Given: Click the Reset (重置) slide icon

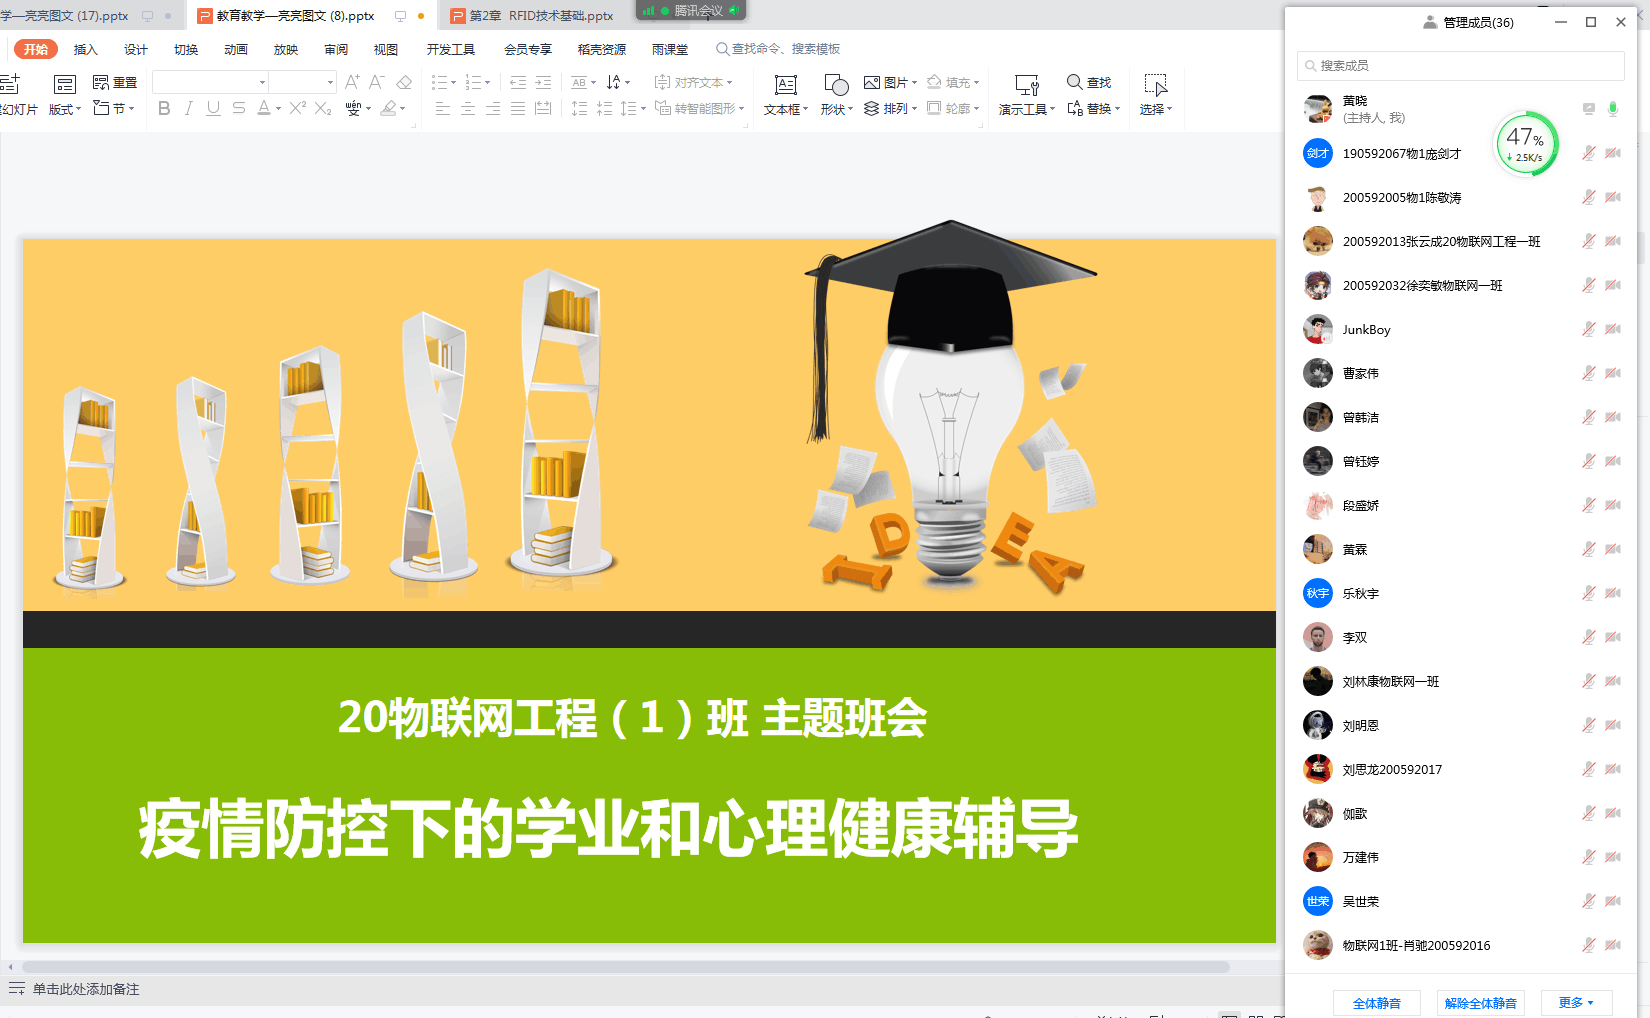Looking at the screenshot, I should pyautogui.click(x=115, y=82).
